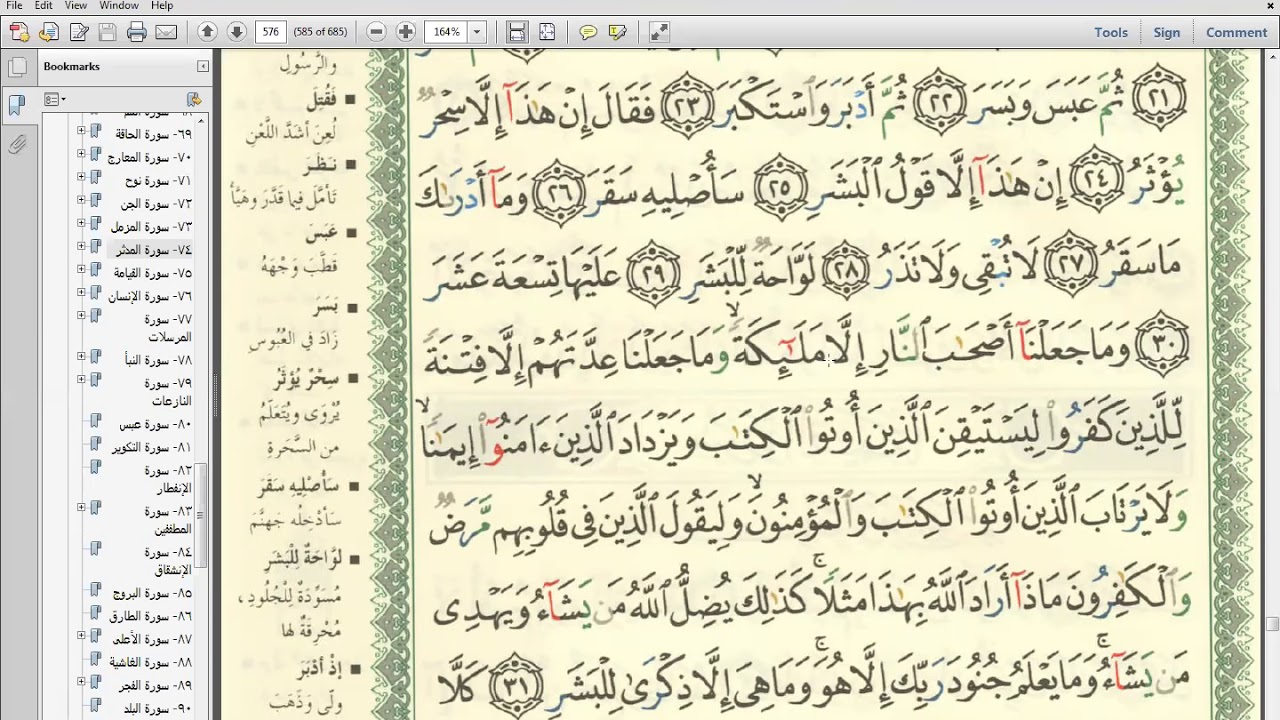The width and height of the screenshot is (1280, 720).
Task: Click the page number field showing 576
Action: 269,32
